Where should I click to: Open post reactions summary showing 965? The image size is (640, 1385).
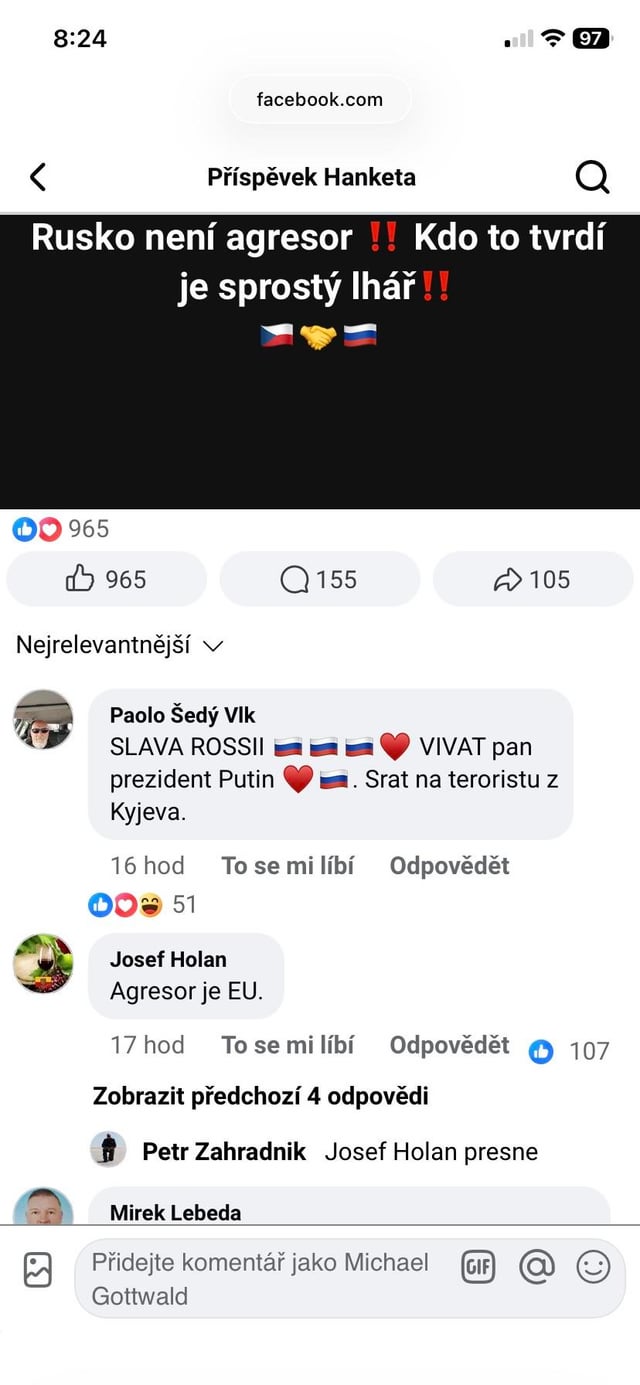pos(60,529)
